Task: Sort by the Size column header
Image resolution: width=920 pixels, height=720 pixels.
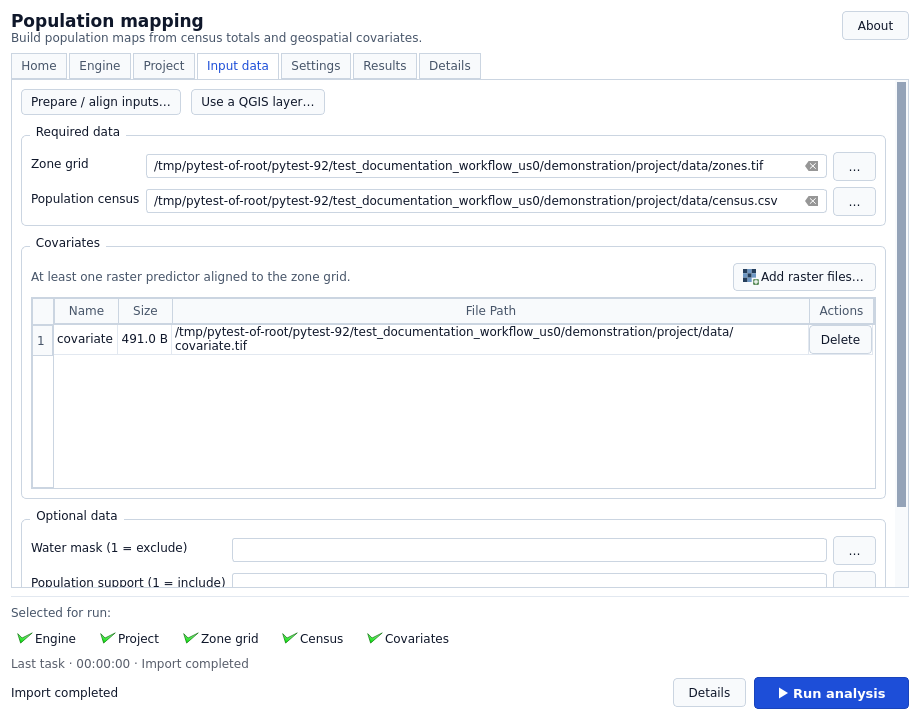Action: 145,311
